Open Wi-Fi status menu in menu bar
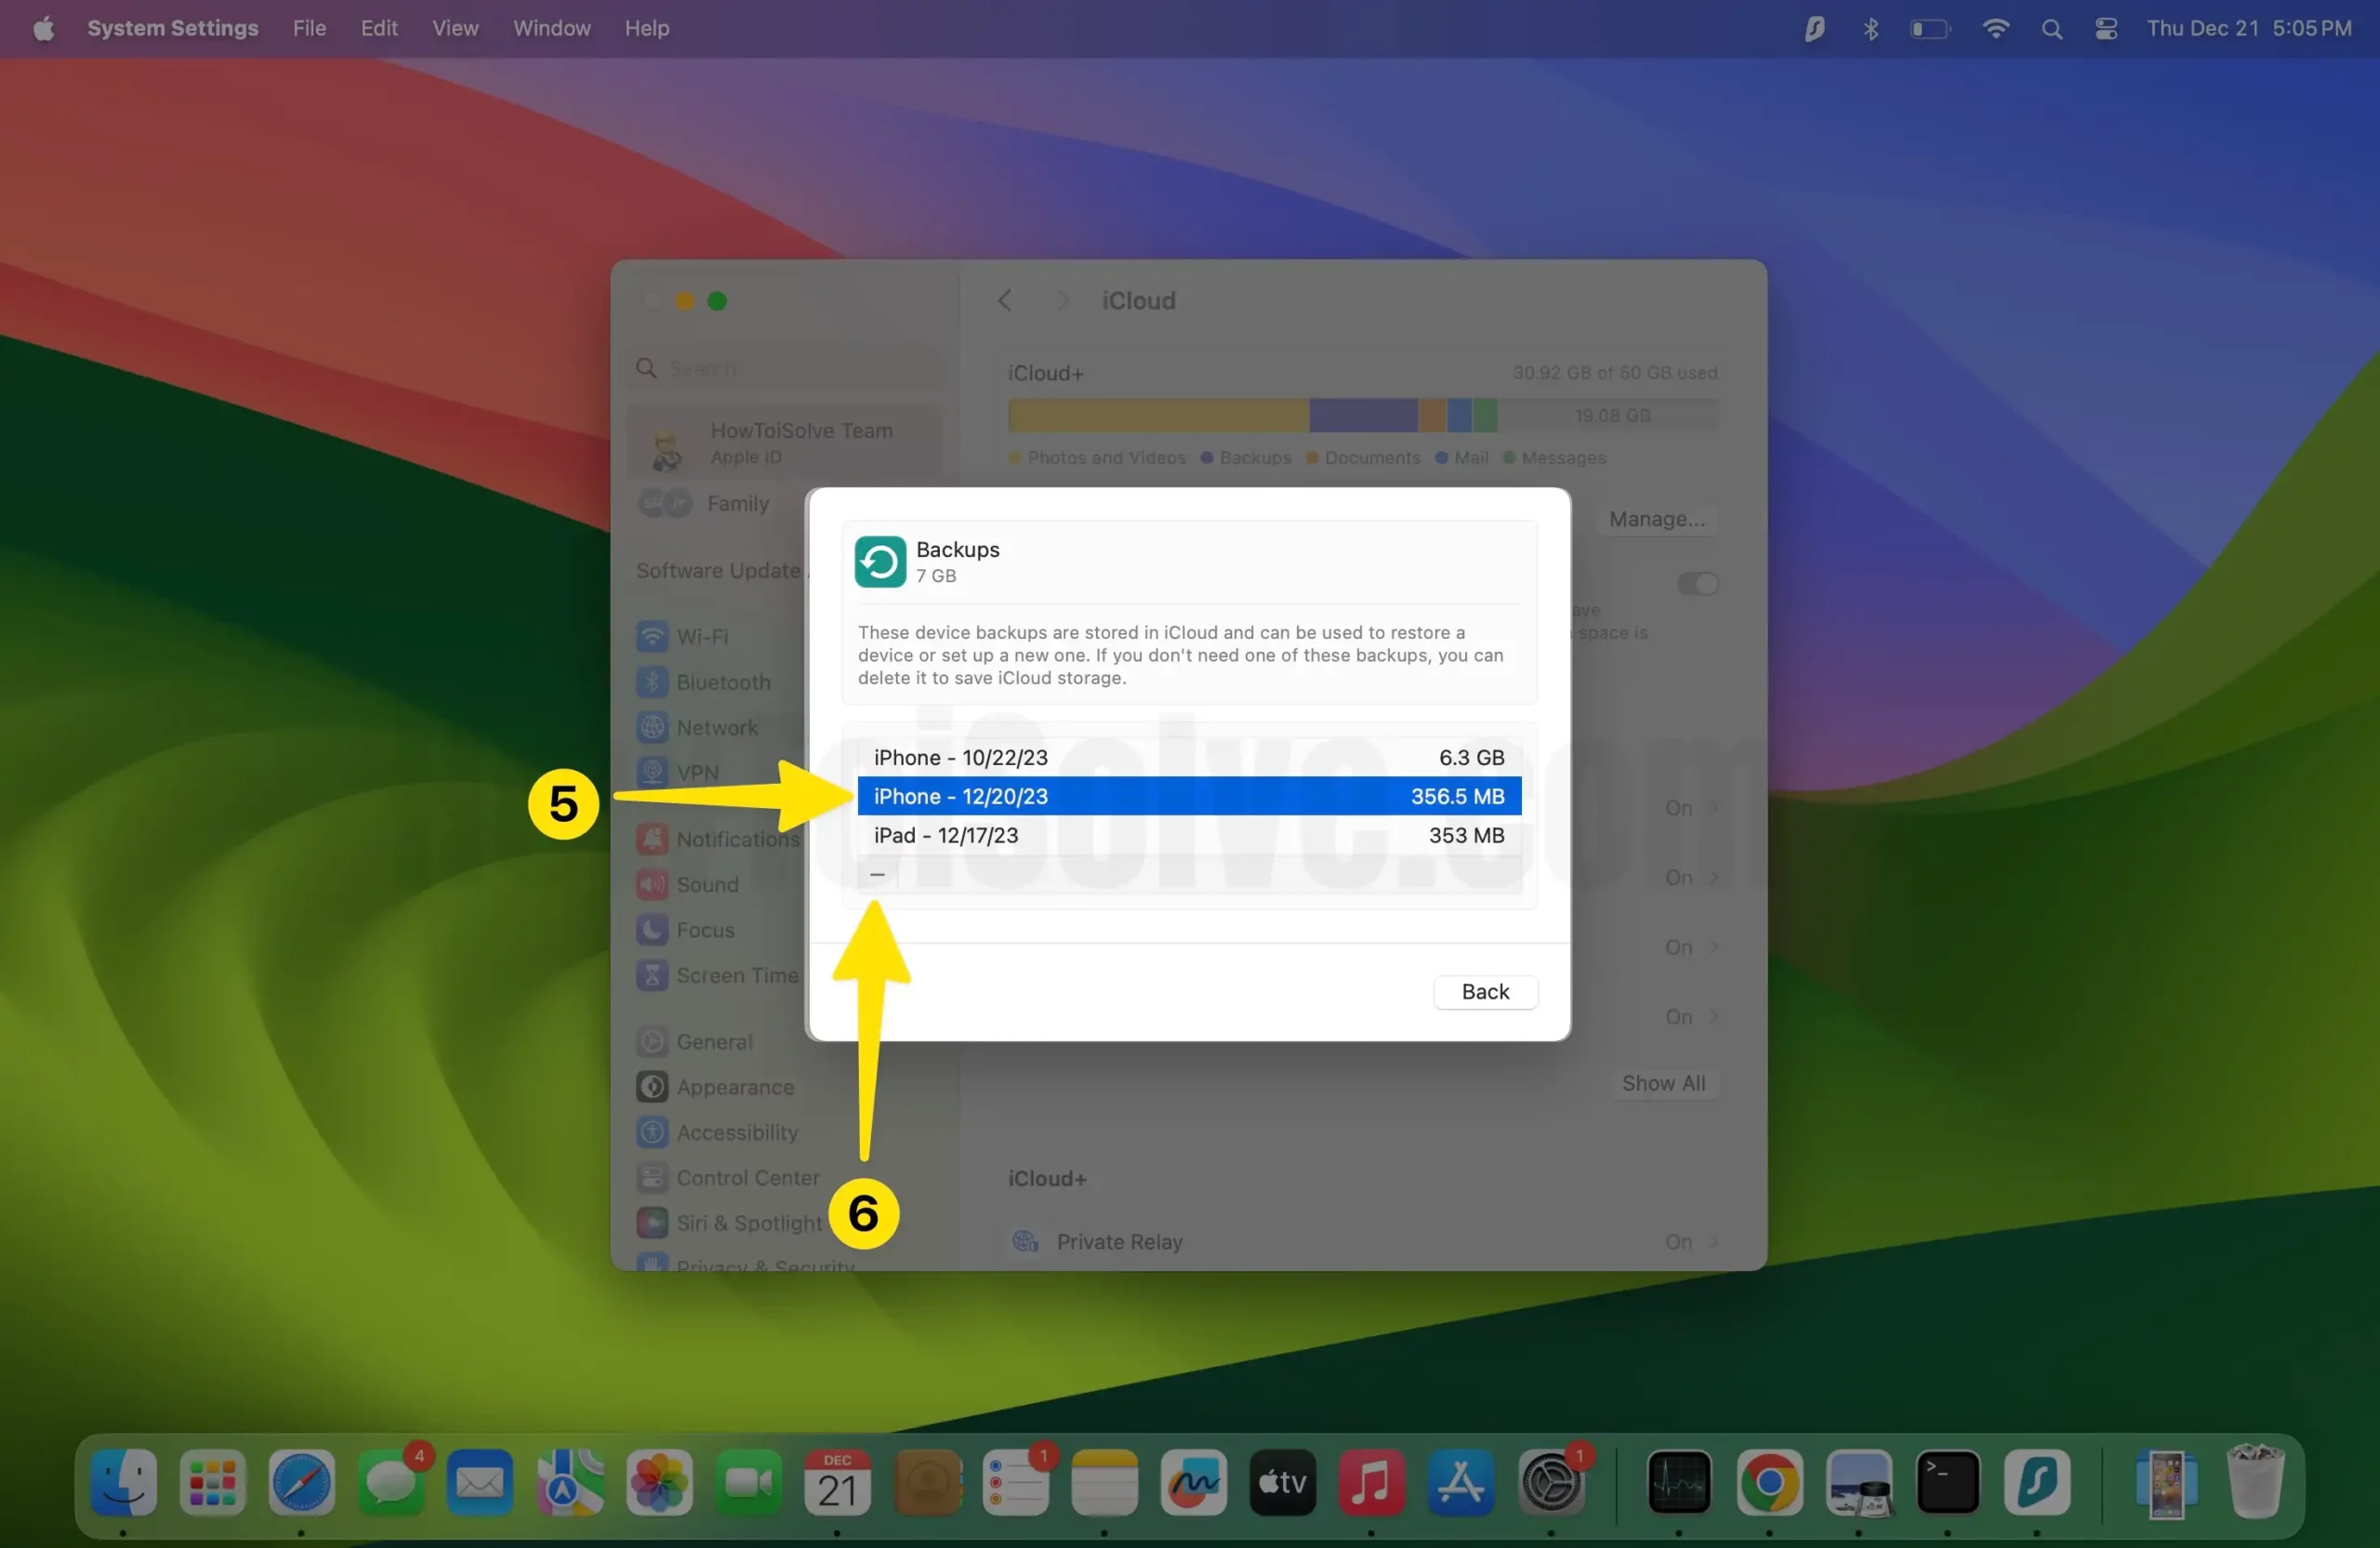Screen dimensions: 2380x1548 [1995, 29]
